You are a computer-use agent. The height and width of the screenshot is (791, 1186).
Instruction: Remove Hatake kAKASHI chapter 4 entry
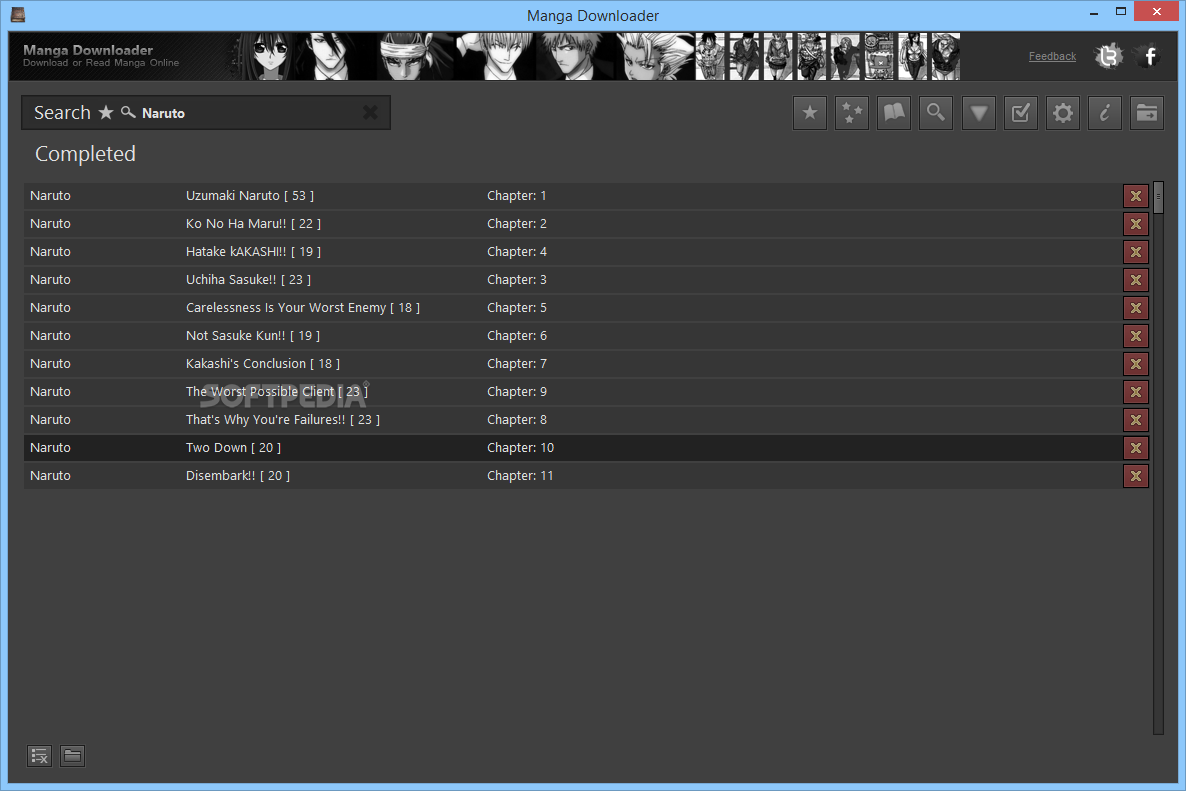point(1135,252)
